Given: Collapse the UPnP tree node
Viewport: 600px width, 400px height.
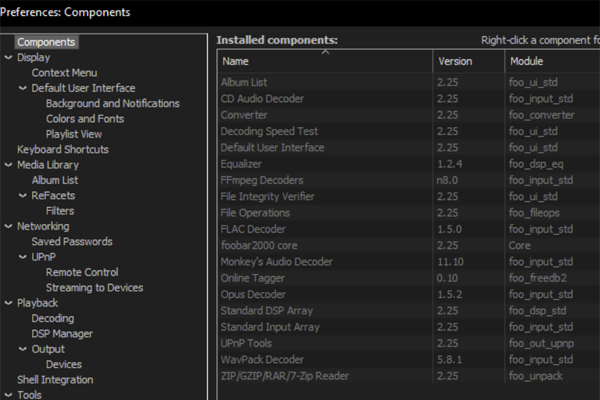Looking at the screenshot, I should (23, 257).
